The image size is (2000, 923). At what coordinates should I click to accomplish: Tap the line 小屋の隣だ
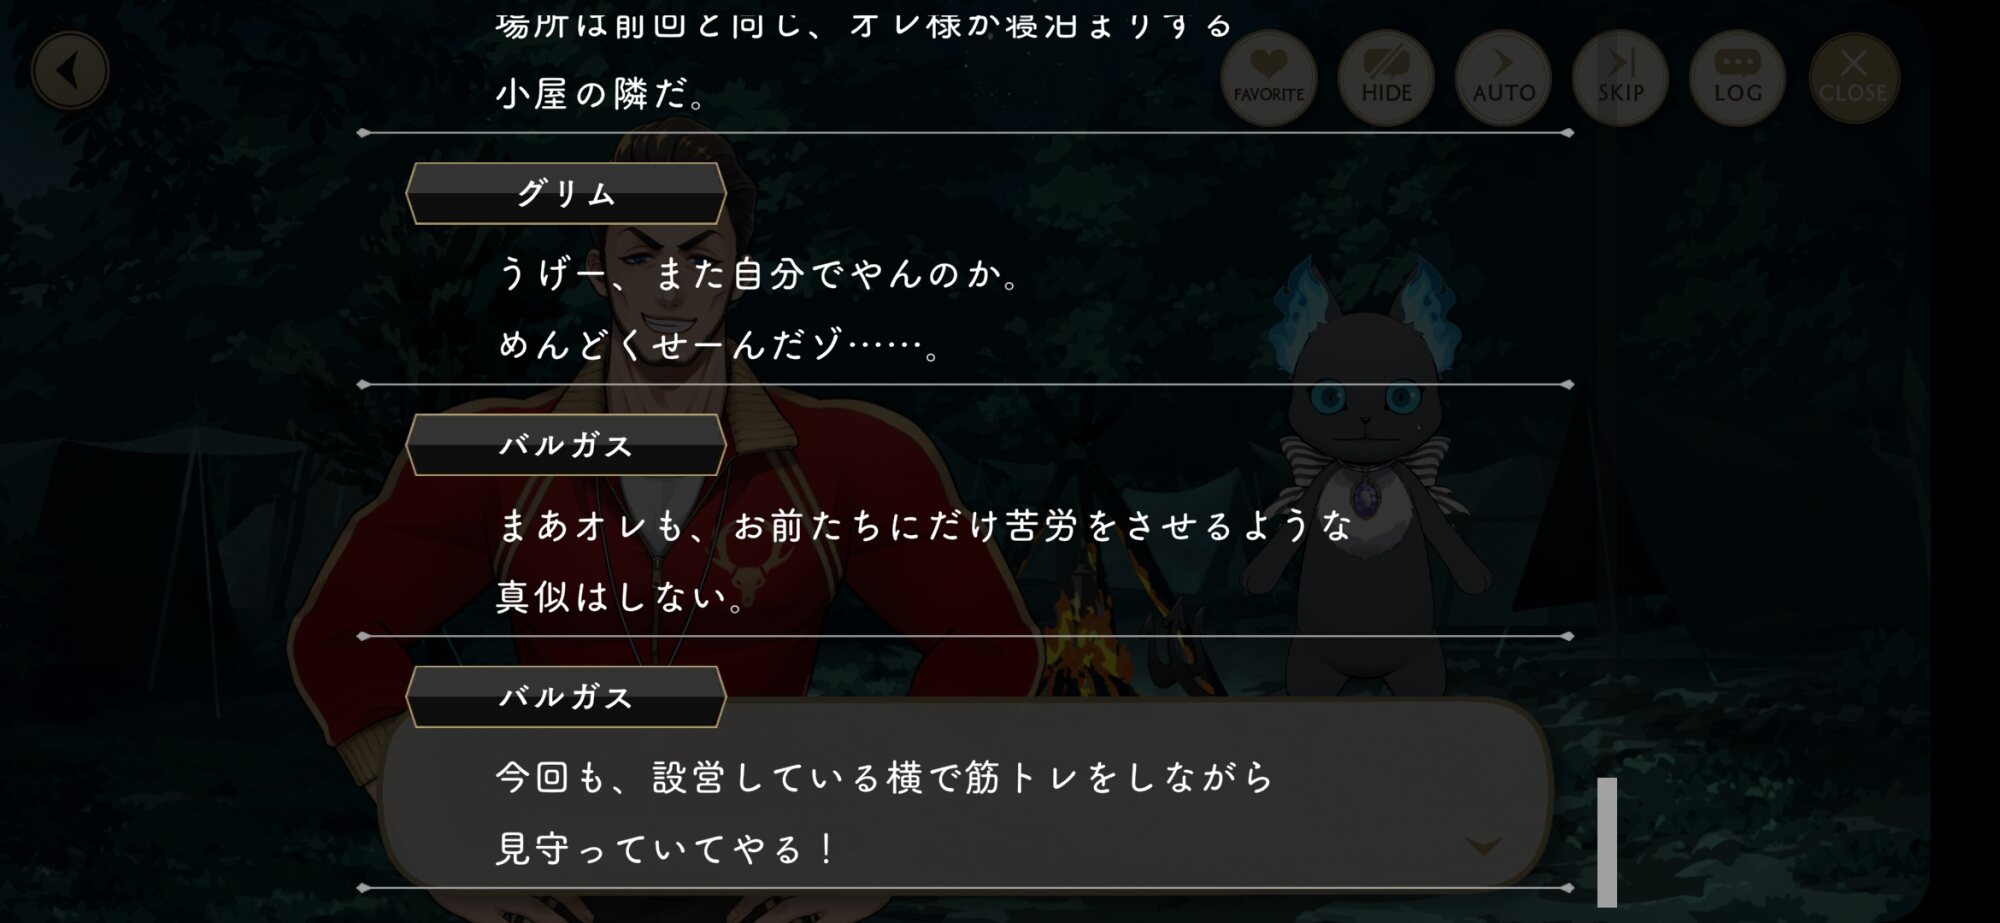[603, 94]
